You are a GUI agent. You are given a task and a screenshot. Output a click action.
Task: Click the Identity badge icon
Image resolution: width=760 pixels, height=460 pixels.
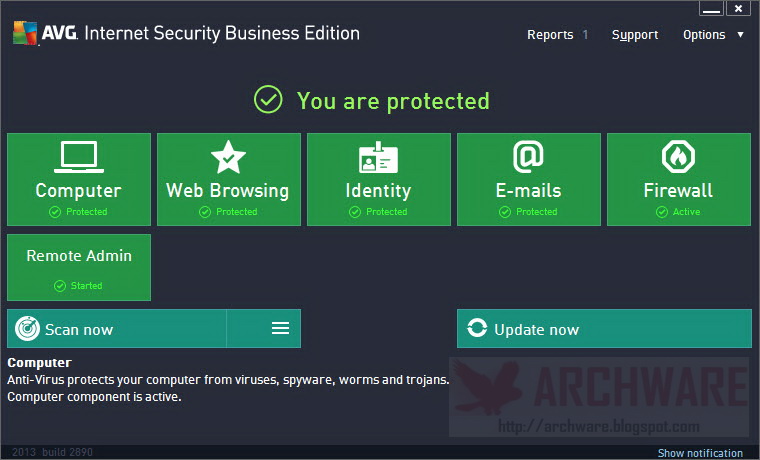coord(378,157)
